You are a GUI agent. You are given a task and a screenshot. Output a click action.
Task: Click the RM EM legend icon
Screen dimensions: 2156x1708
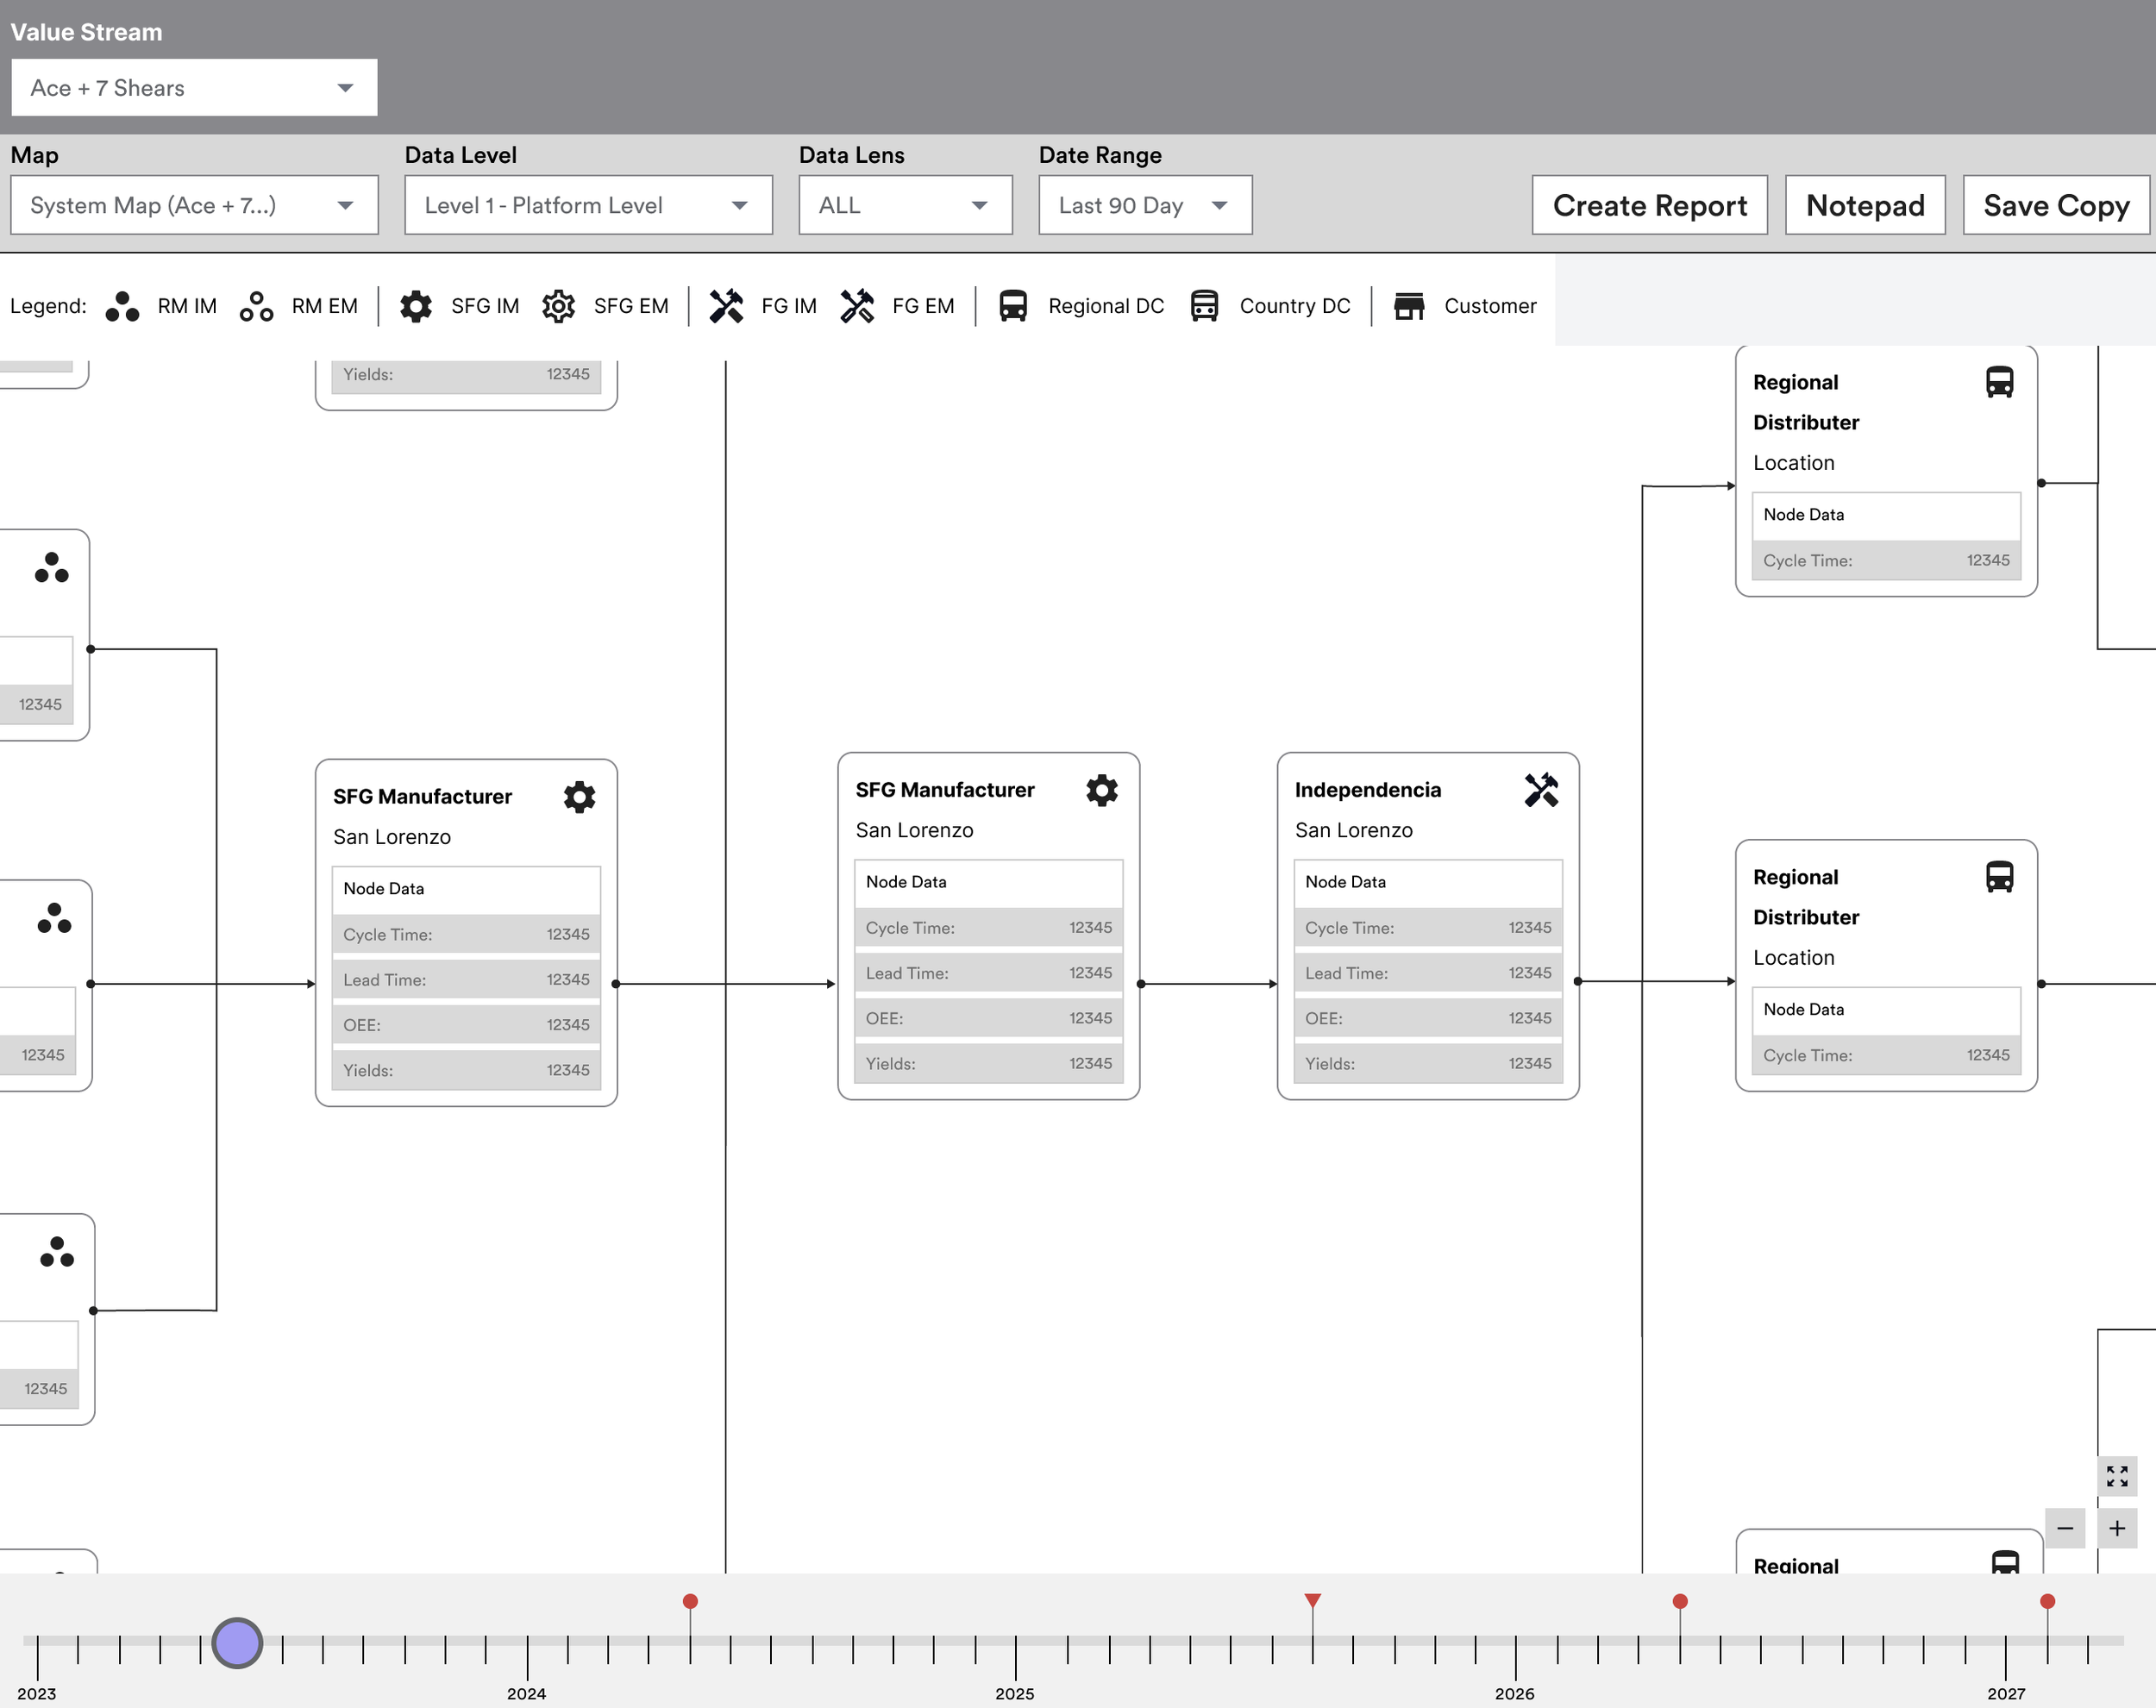pyautogui.click(x=256, y=306)
